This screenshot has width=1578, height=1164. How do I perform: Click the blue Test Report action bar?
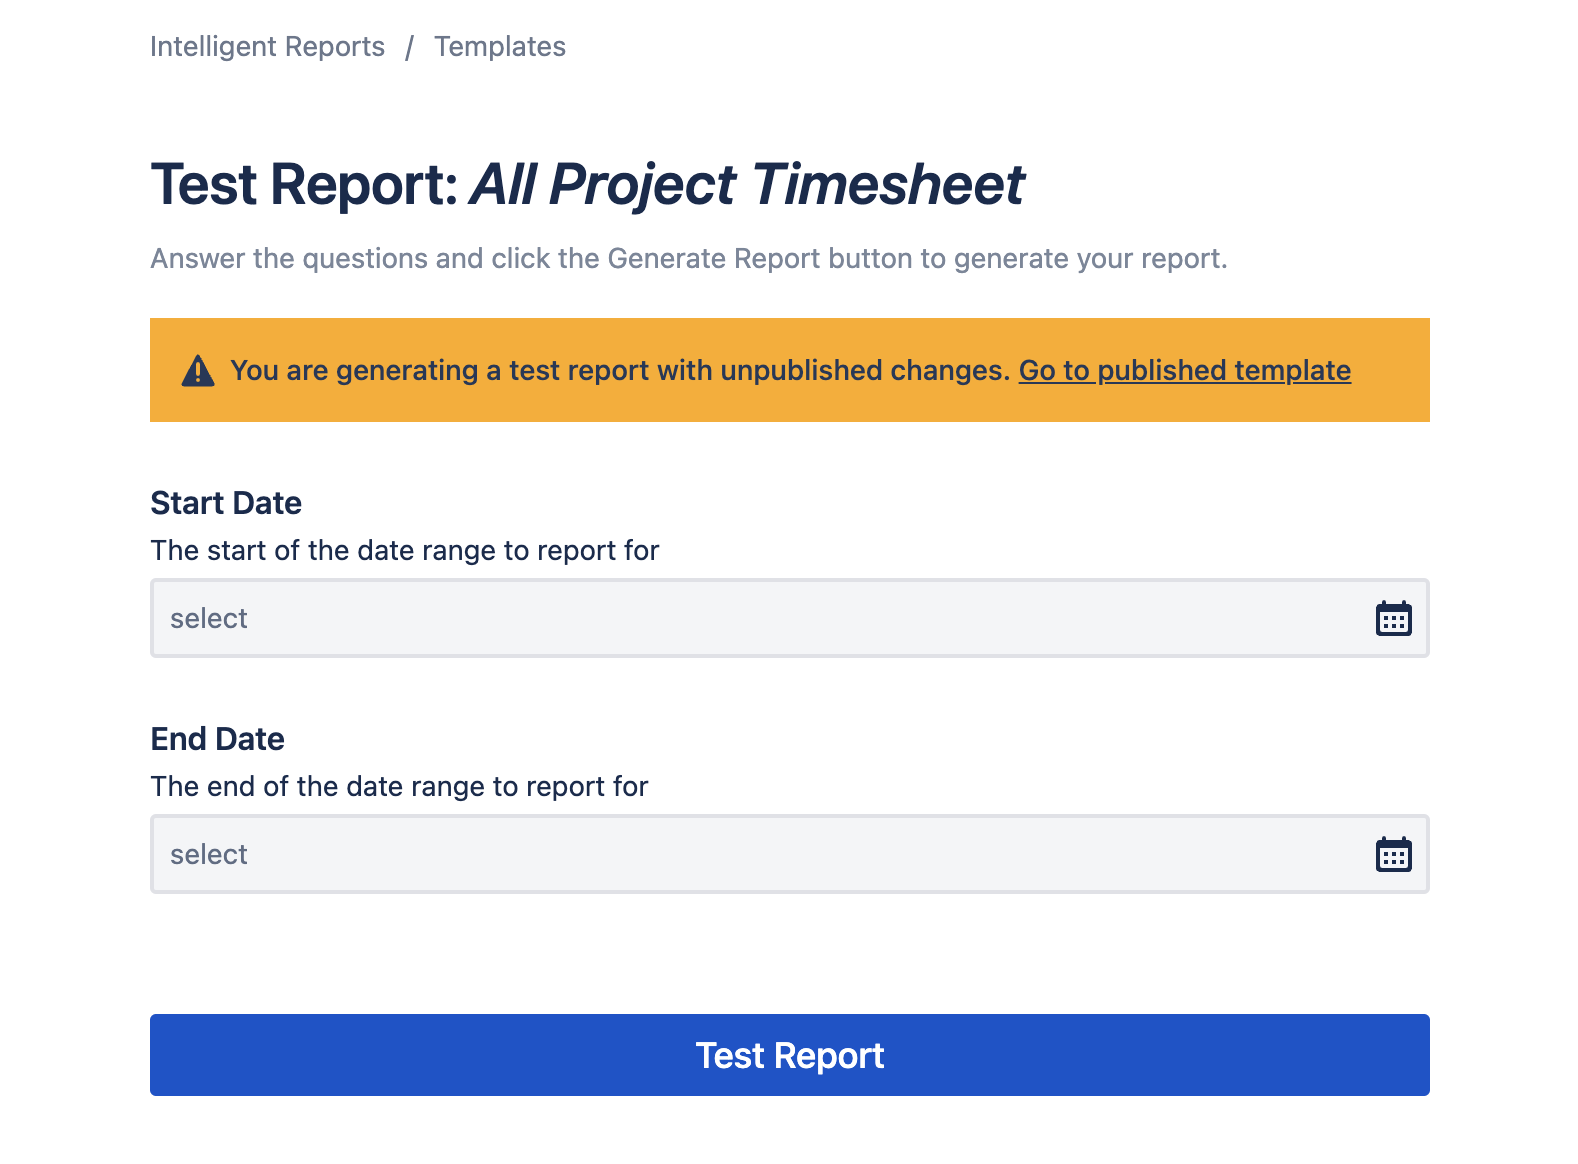790,1054
